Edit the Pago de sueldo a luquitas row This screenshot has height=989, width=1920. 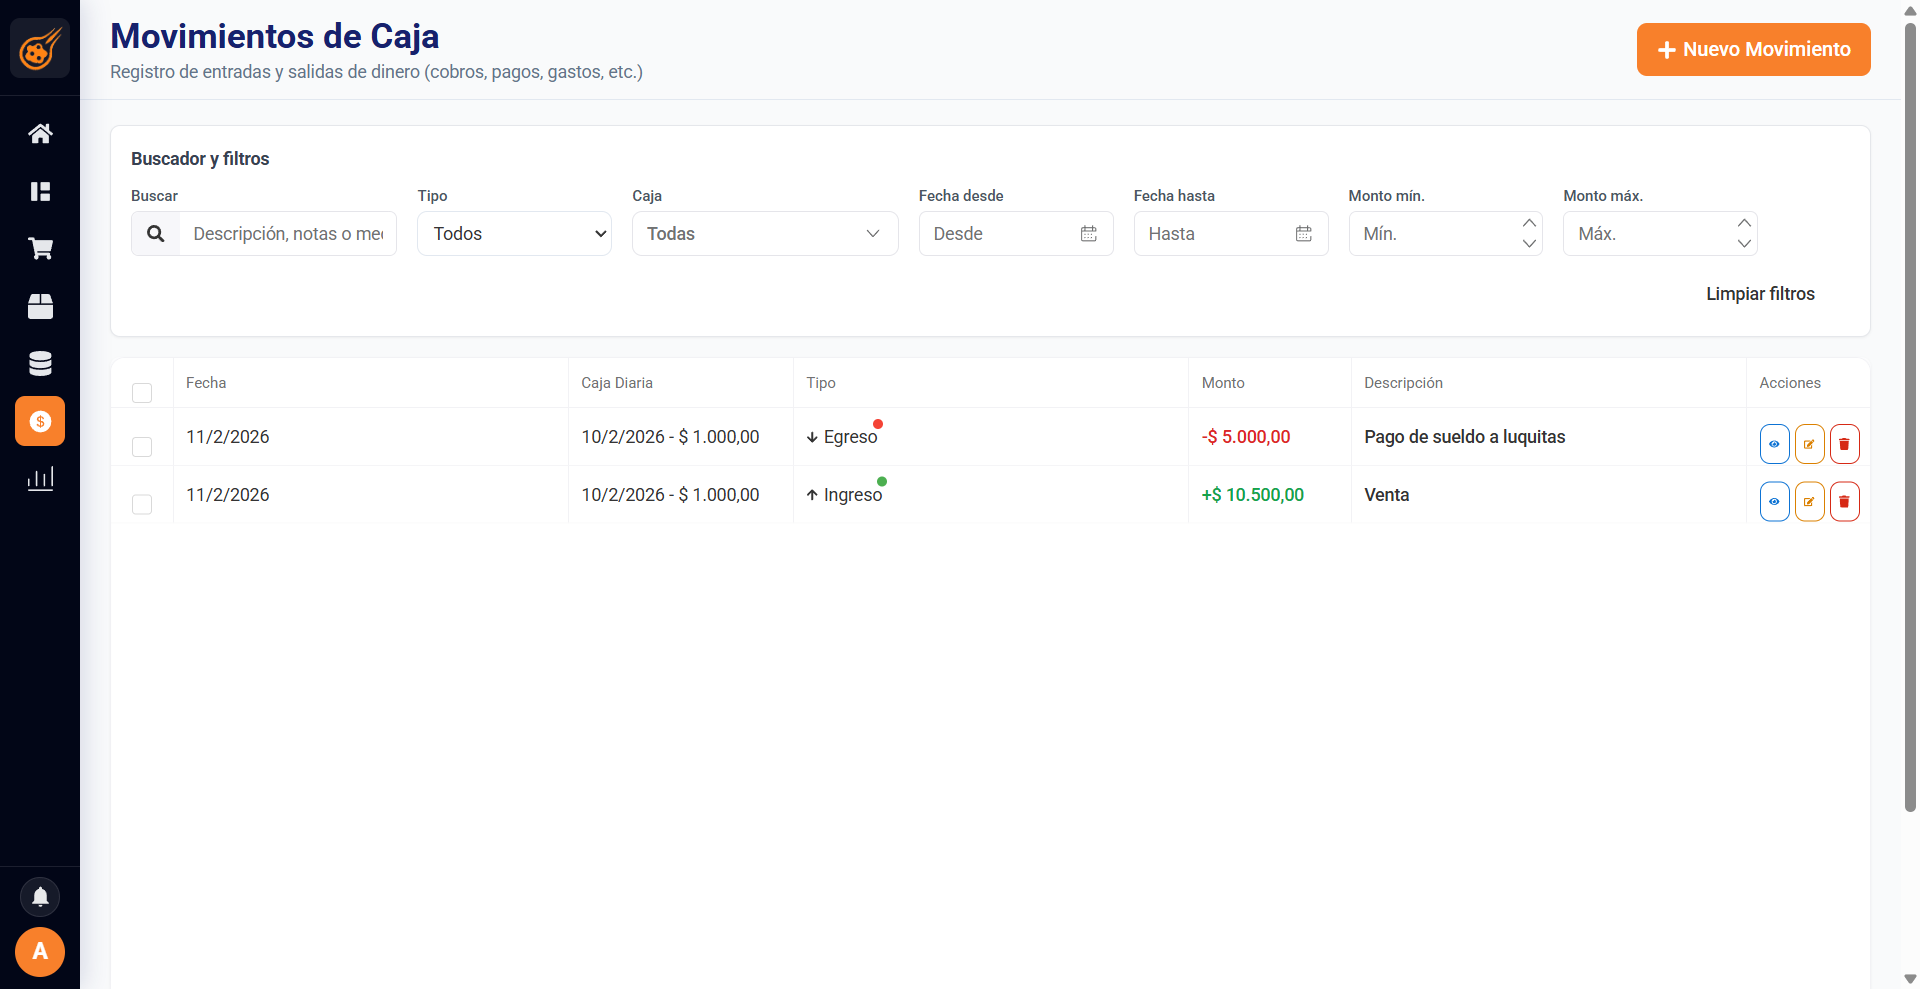1809,444
